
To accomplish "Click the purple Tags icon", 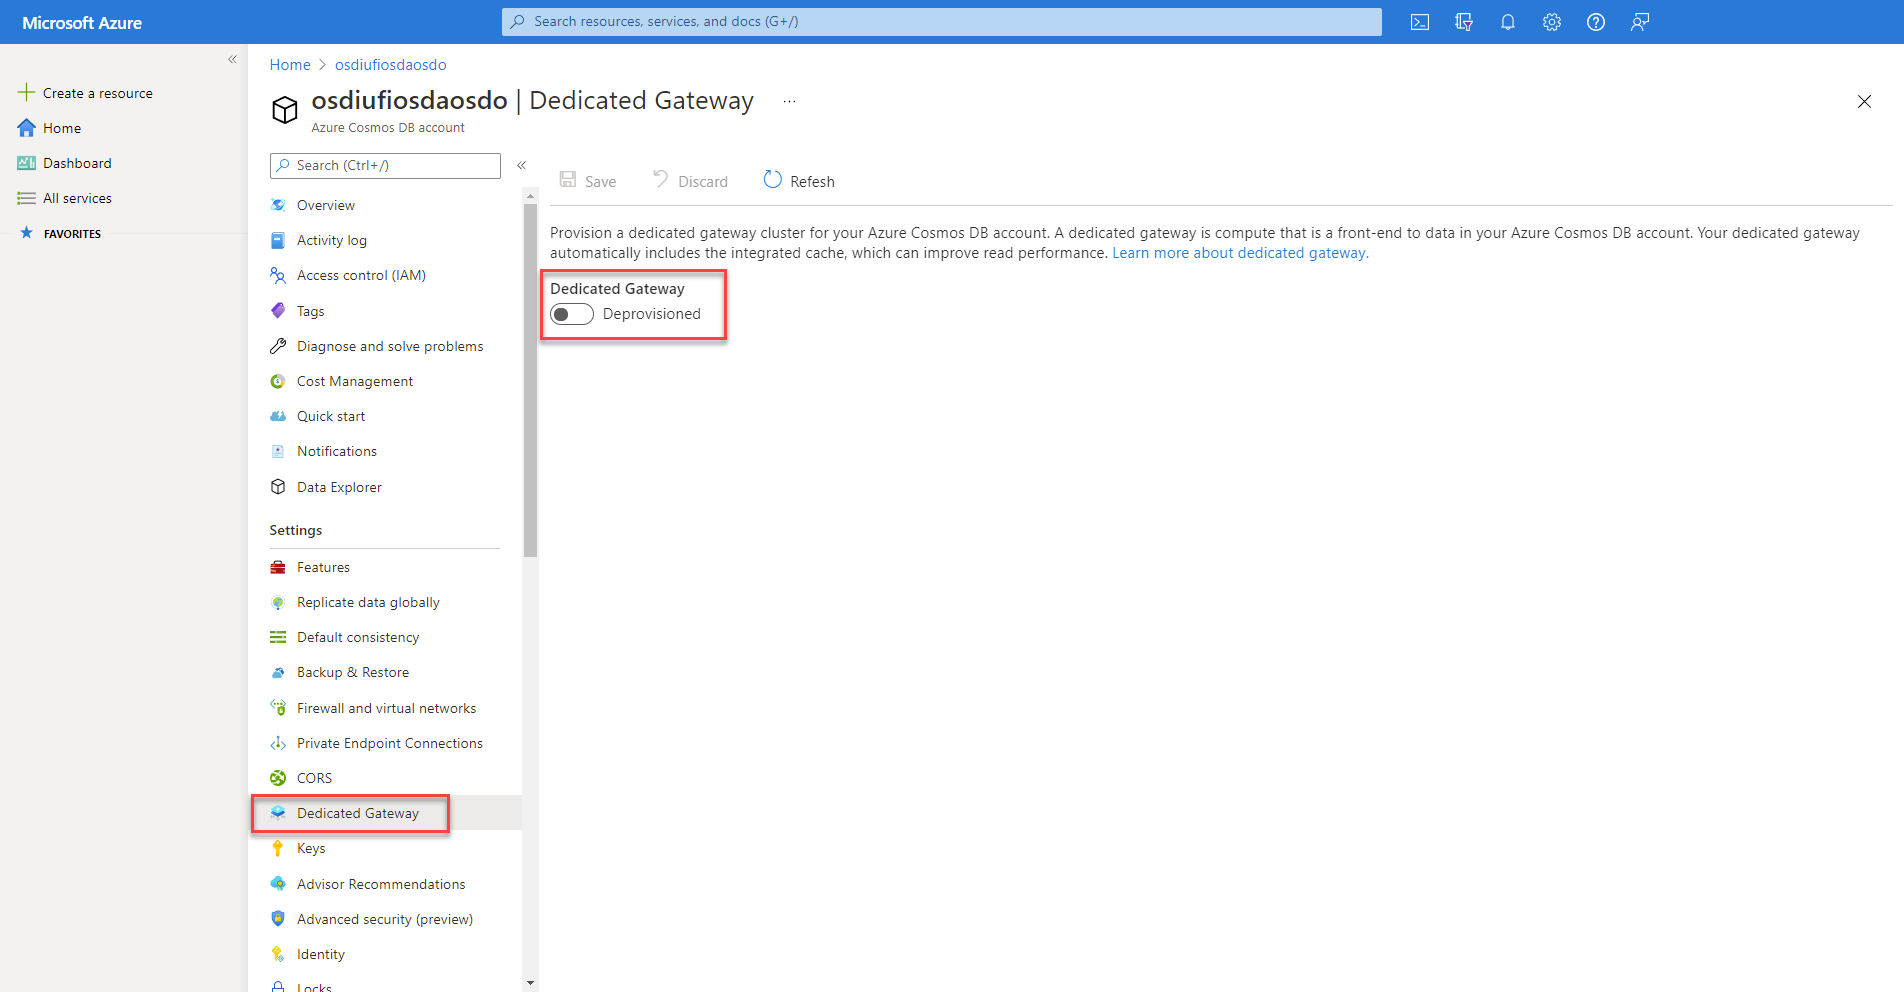I will pyautogui.click(x=278, y=311).
